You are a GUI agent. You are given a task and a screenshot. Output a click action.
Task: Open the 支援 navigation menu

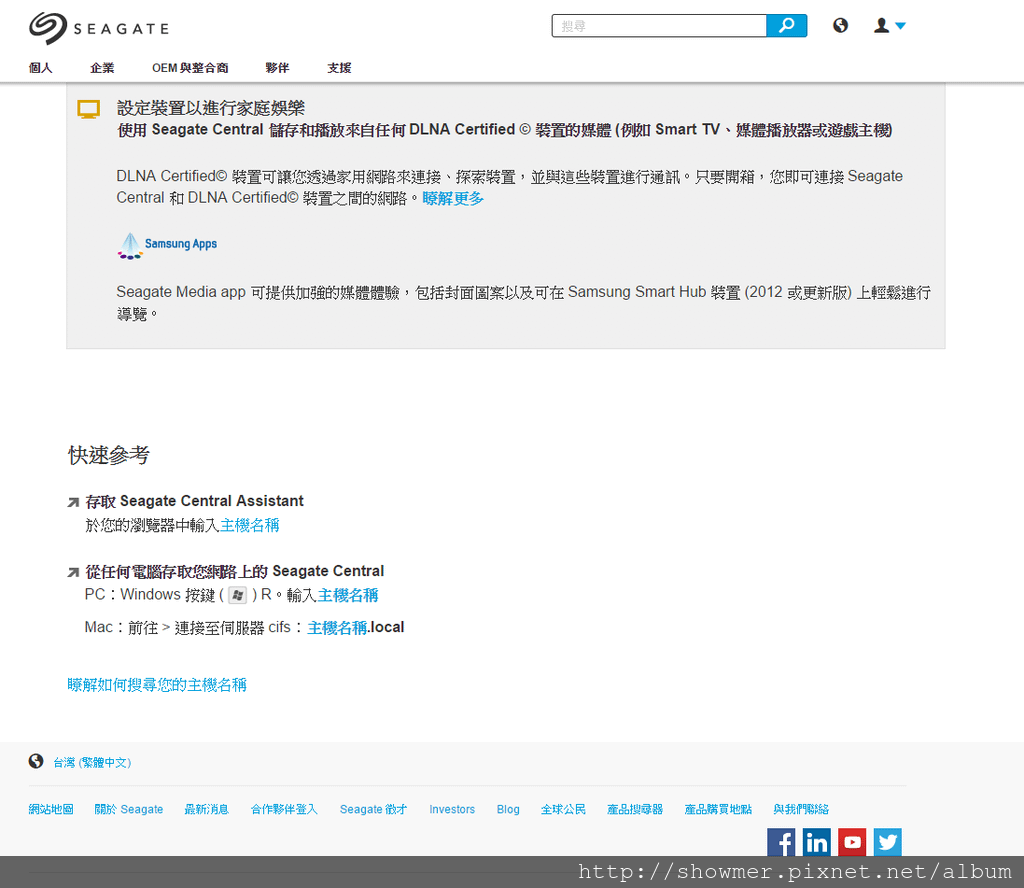point(339,68)
